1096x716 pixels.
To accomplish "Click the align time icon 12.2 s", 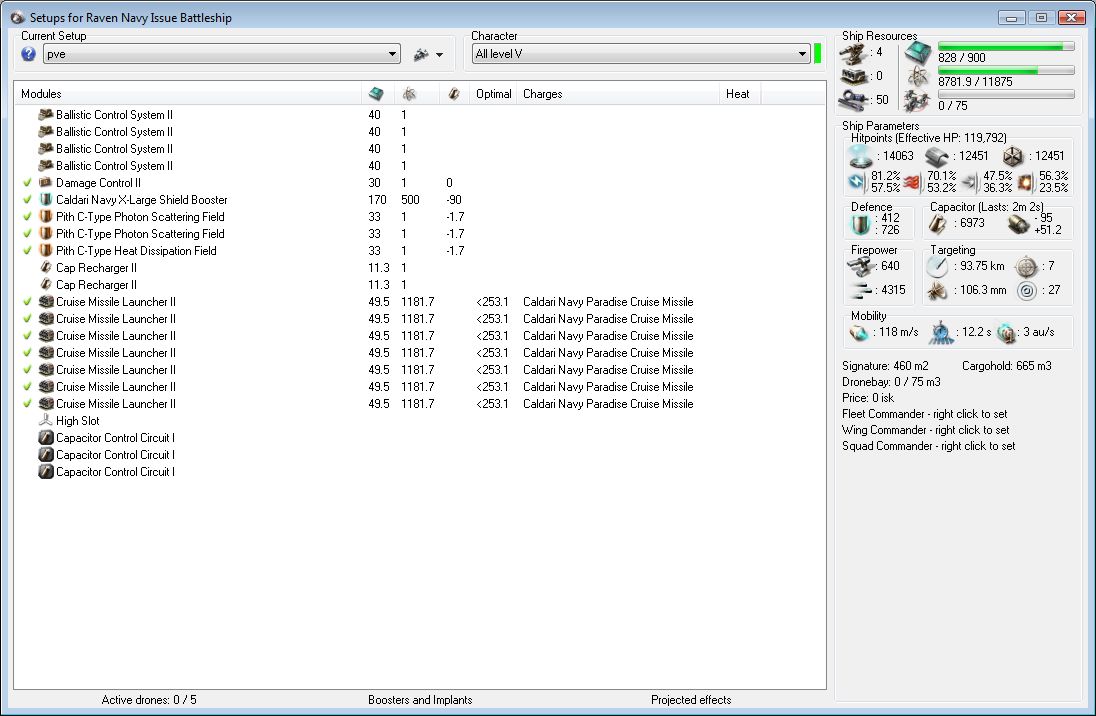I will click(x=942, y=333).
